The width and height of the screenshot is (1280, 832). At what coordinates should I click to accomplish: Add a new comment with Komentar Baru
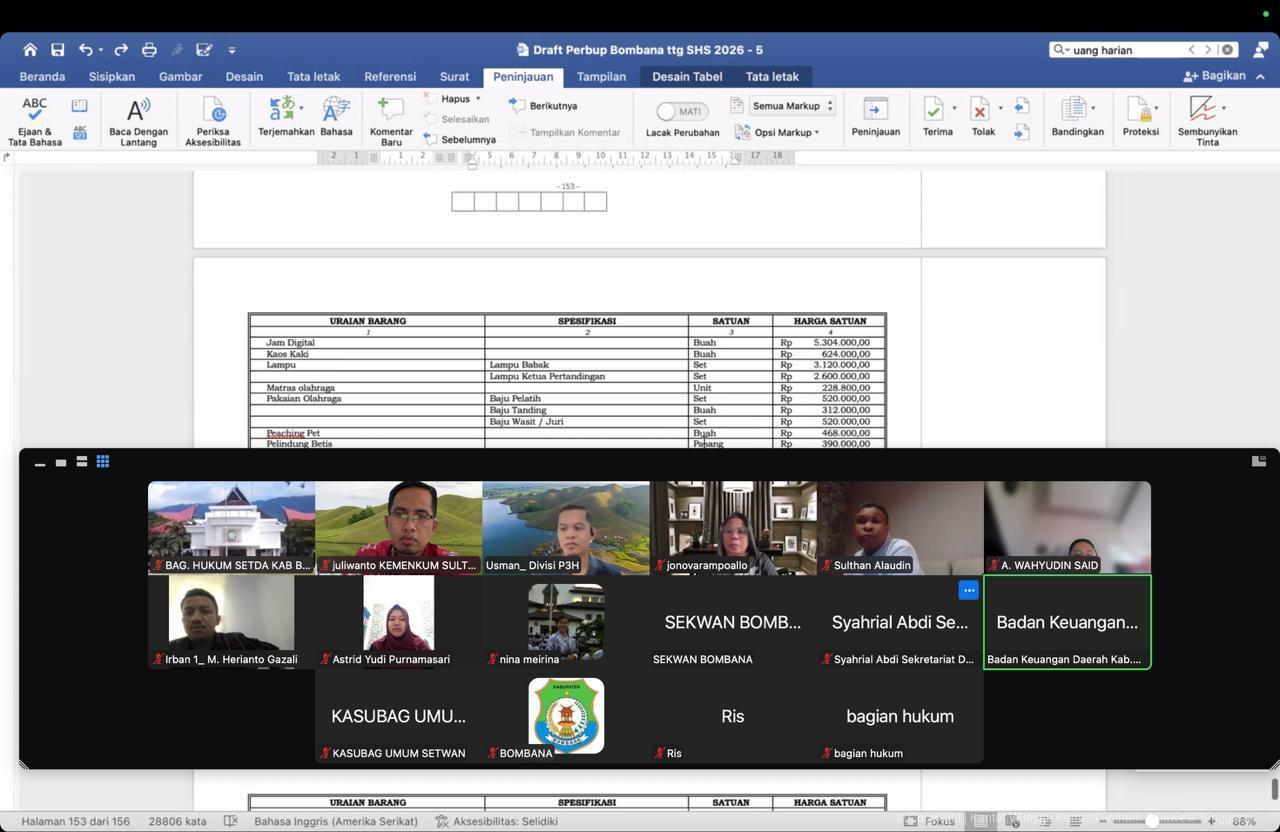[390, 110]
